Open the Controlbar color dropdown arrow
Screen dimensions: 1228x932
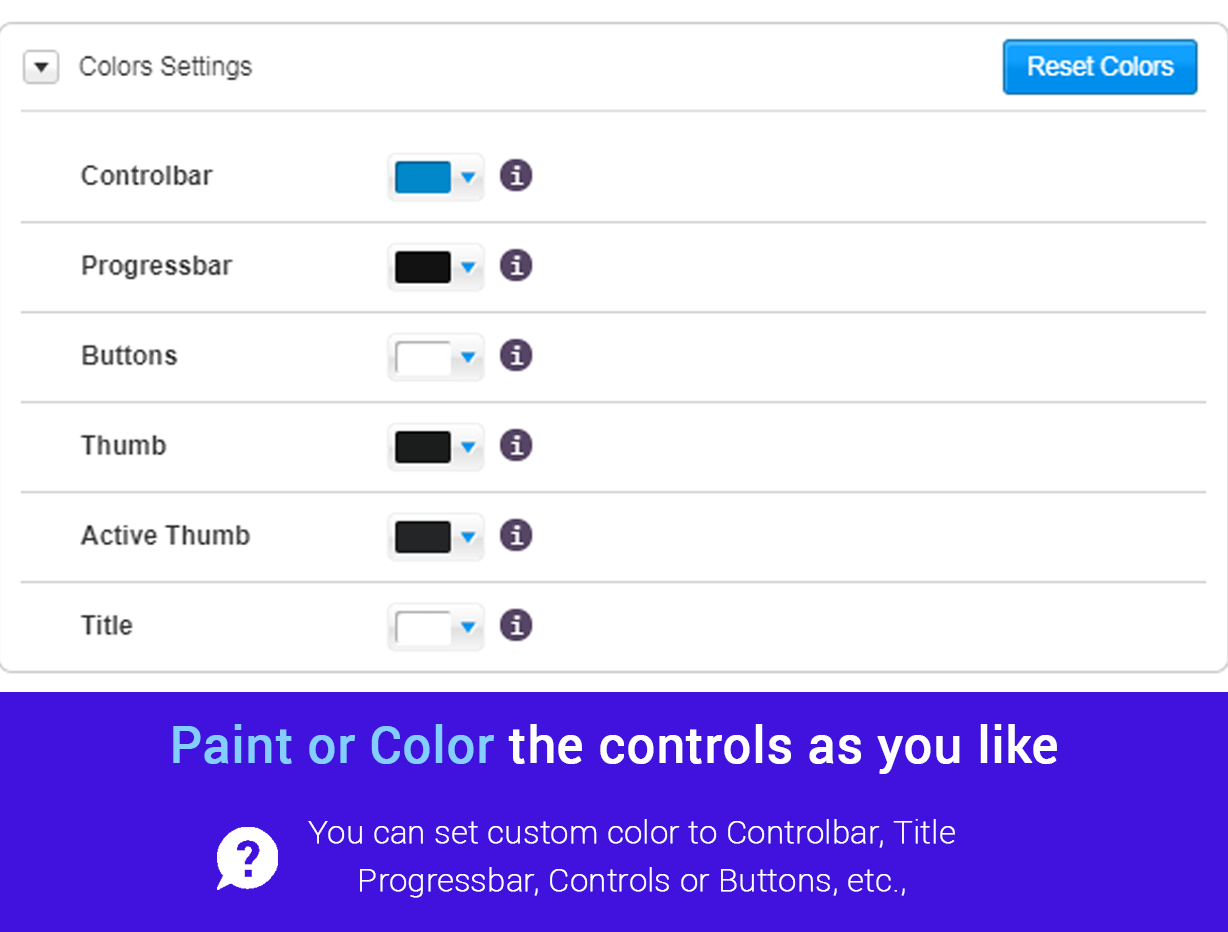pos(467,178)
